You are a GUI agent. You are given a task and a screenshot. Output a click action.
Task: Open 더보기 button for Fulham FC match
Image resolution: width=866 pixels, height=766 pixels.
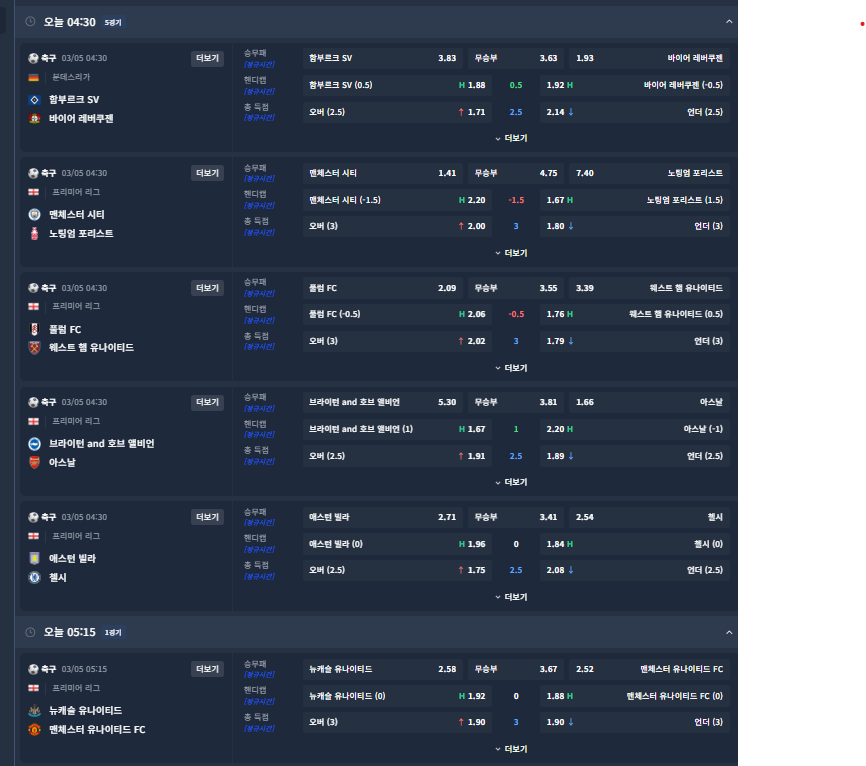208,288
